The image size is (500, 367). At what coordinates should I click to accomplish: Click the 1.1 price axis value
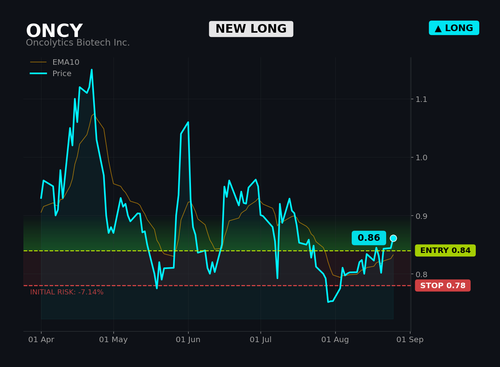[x=421, y=99]
